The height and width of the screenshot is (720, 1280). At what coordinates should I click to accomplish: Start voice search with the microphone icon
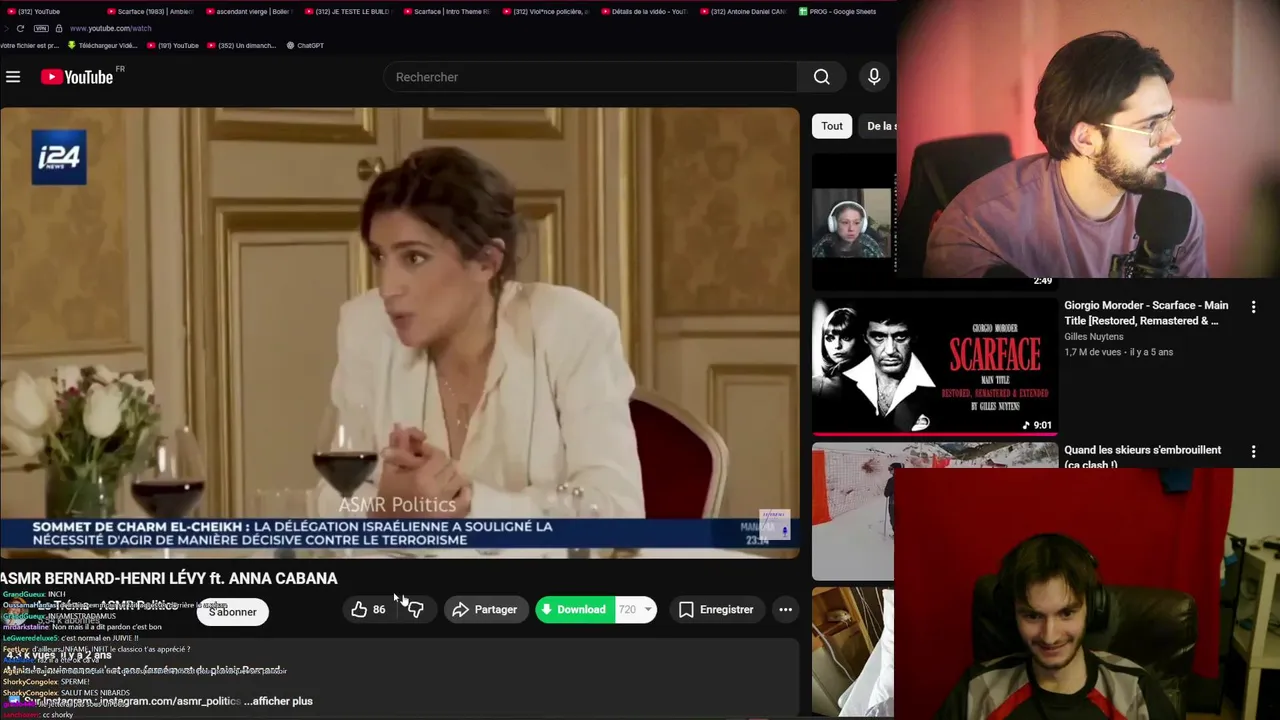pos(874,77)
